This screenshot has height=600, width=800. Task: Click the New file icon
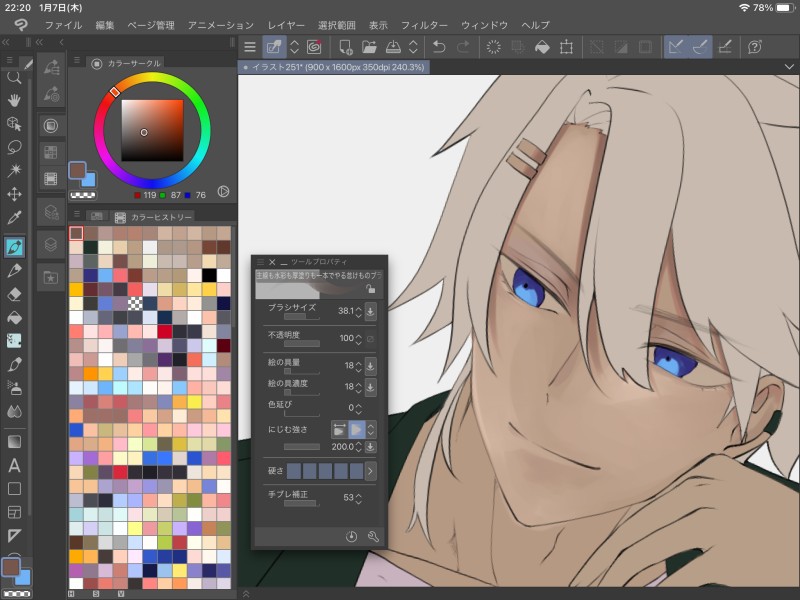pyautogui.click(x=345, y=47)
